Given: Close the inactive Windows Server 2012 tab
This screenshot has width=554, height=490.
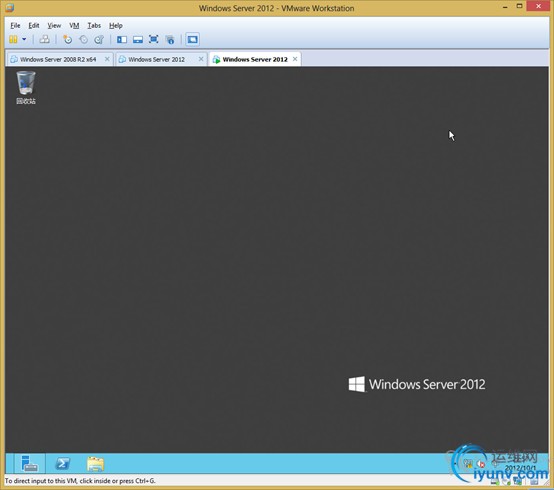Looking at the screenshot, I should click(x=201, y=59).
